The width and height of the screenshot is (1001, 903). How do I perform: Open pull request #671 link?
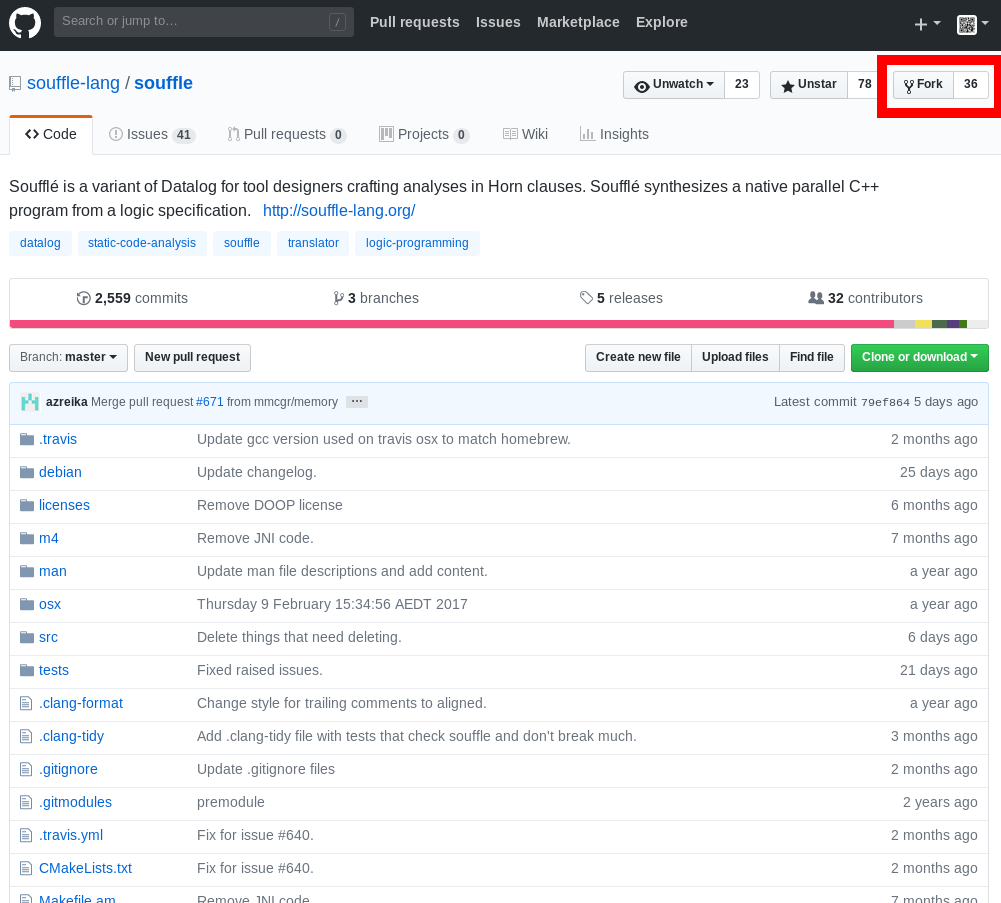click(209, 402)
